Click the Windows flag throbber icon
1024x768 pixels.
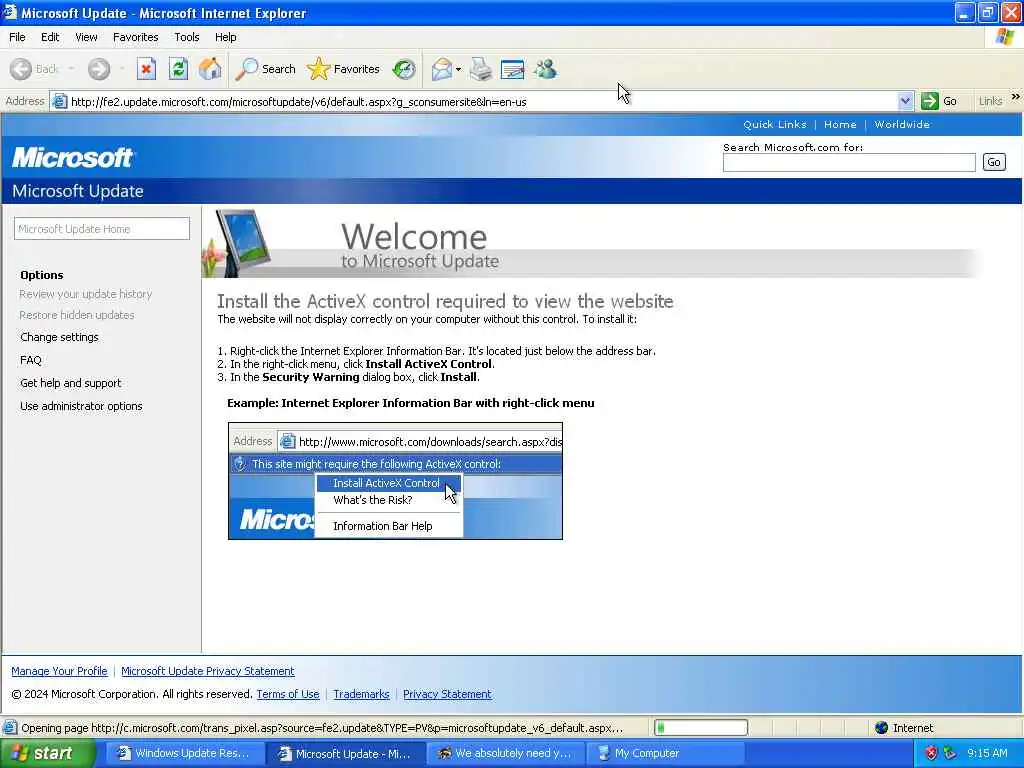pos(1004,37)
